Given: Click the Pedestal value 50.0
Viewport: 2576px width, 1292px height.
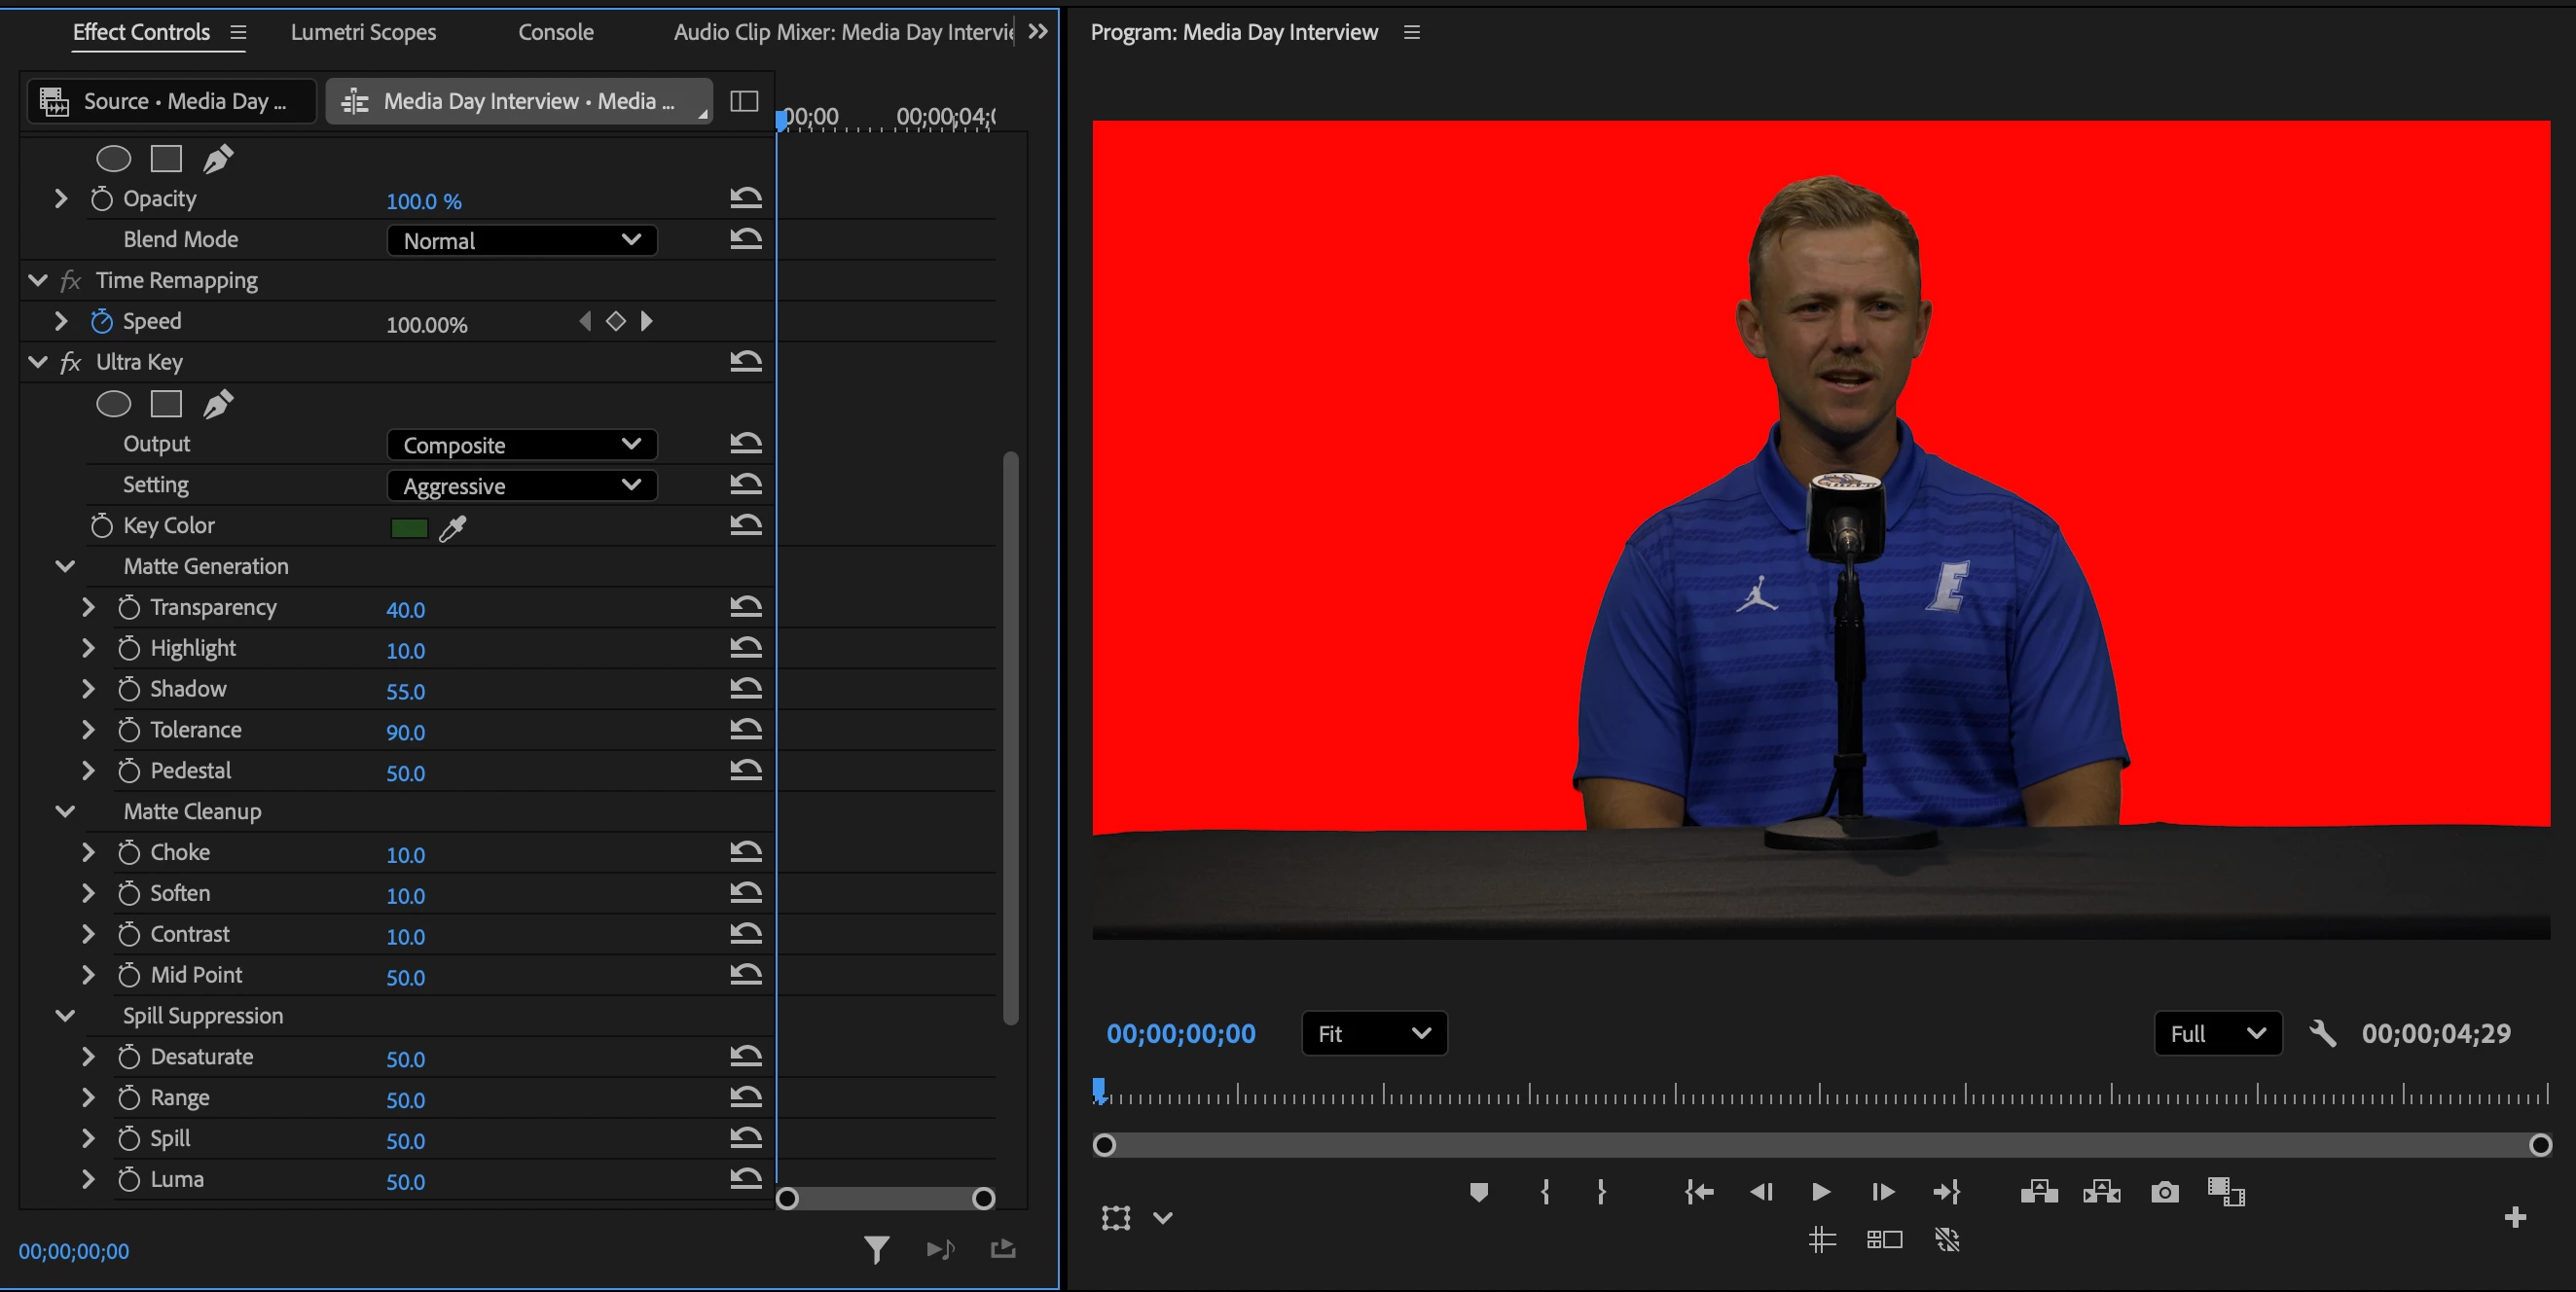Looking at the screenshot, I should pyautogui.click(x=405, y=773).
